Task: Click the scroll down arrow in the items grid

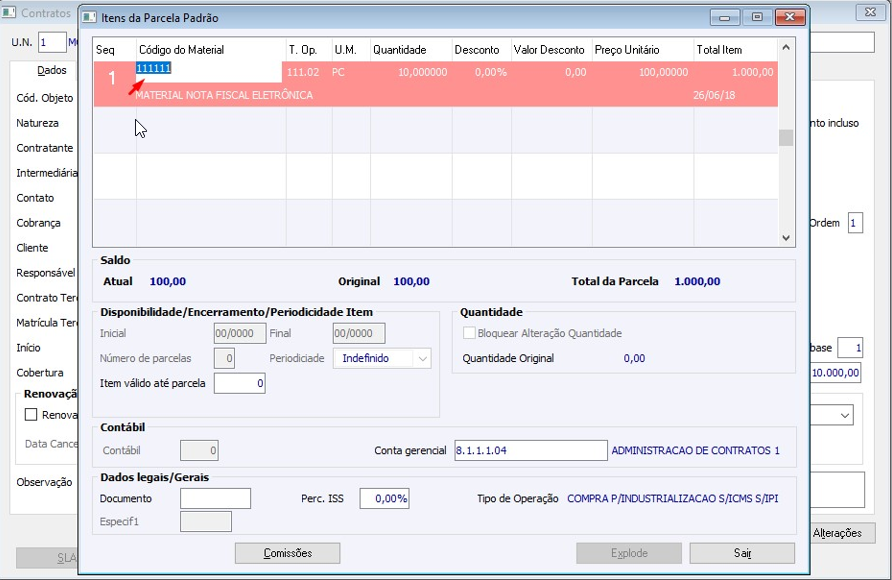Action: [786, 238]
